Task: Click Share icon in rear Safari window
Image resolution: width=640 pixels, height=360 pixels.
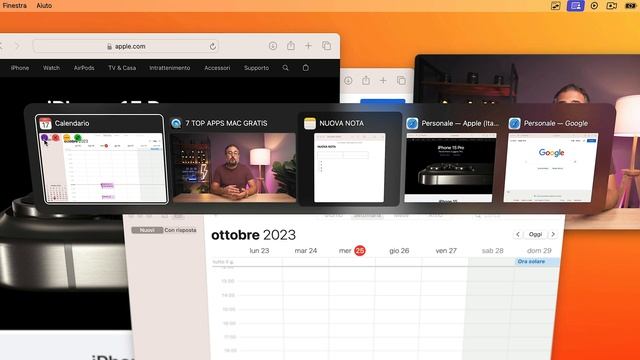Action: point(366,80)
